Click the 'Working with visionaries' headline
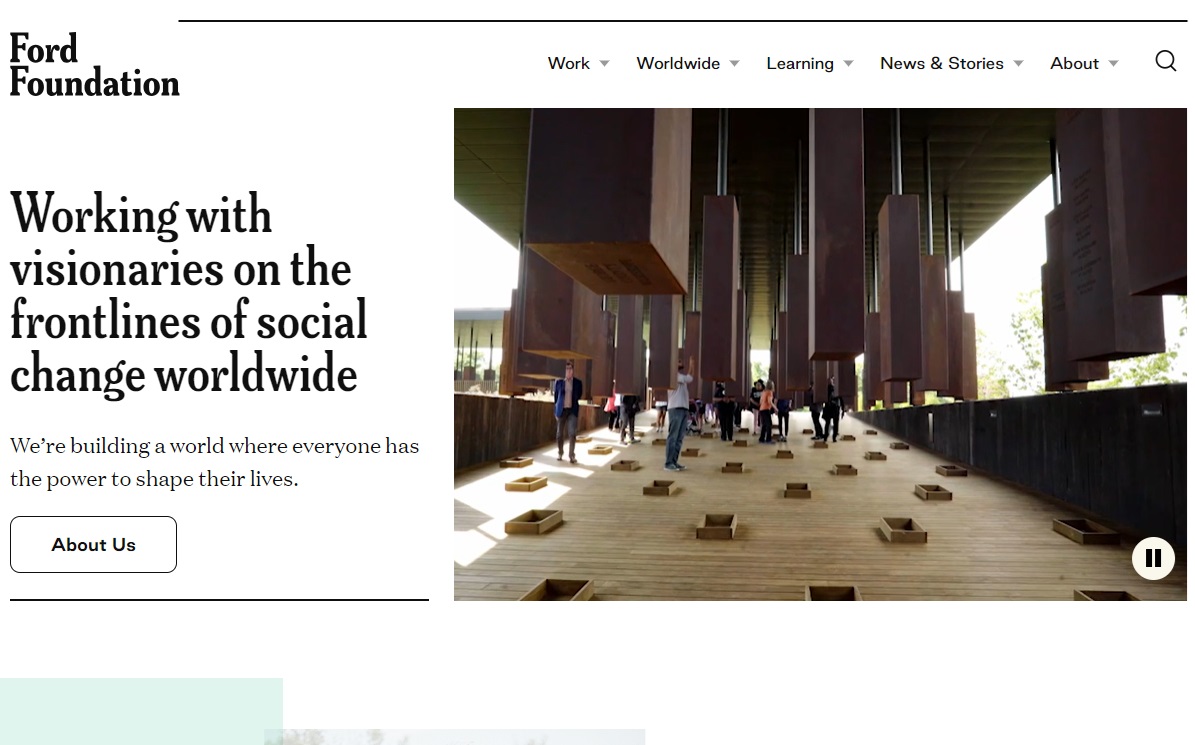1195x745 pixels. [189, 294]
